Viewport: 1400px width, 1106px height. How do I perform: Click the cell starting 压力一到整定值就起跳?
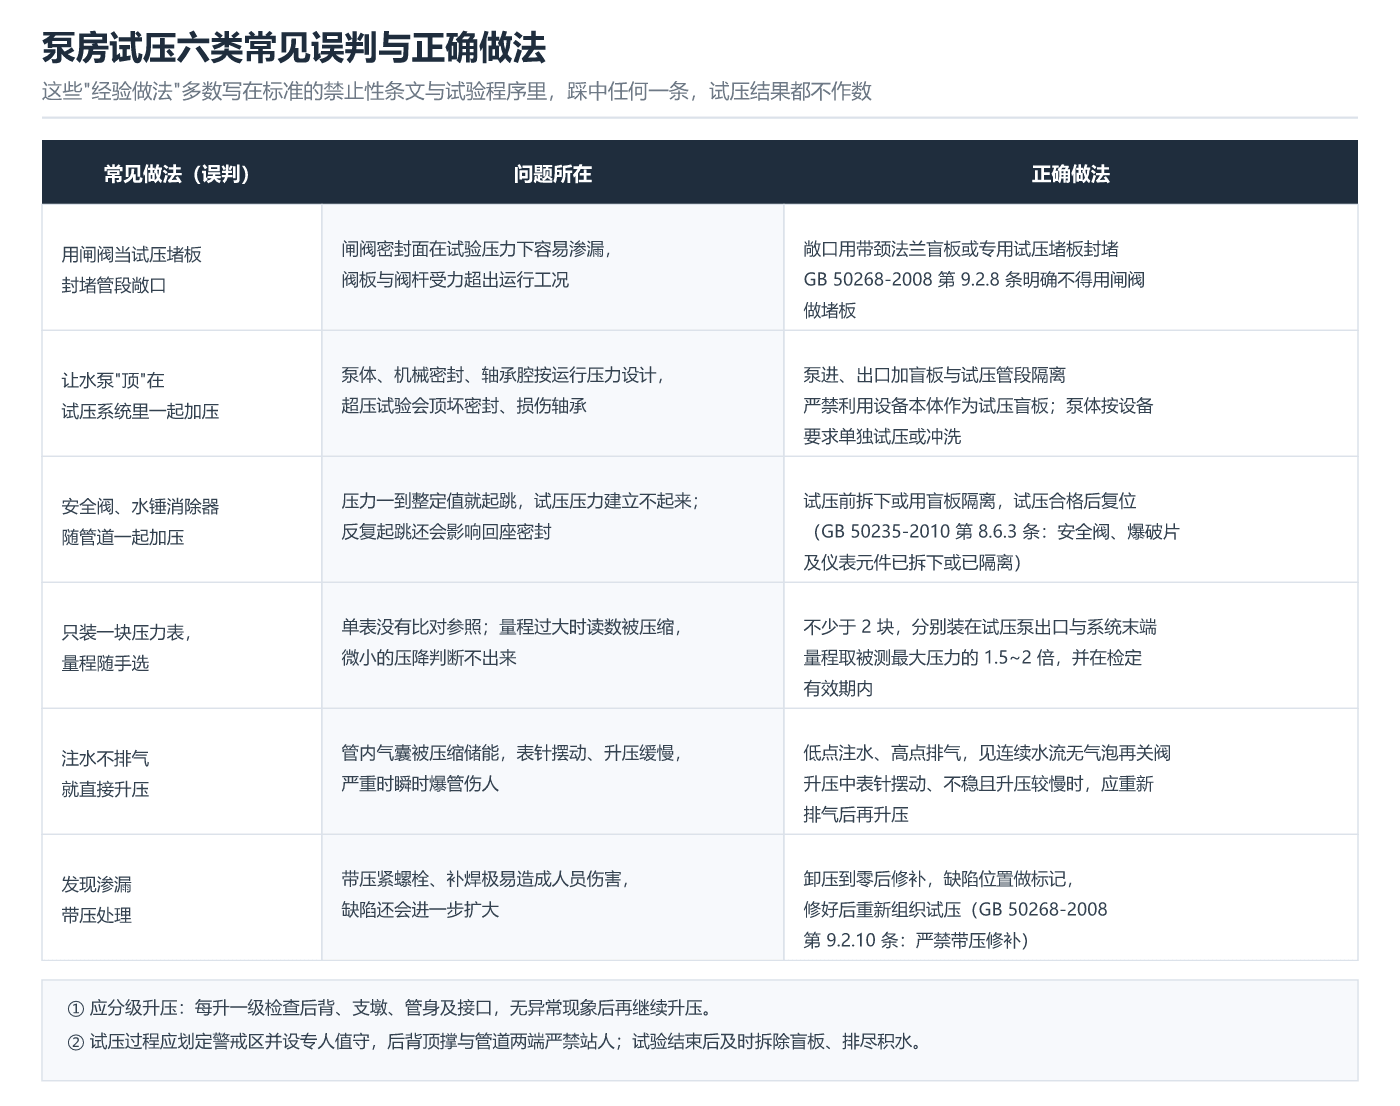(553, 520)
